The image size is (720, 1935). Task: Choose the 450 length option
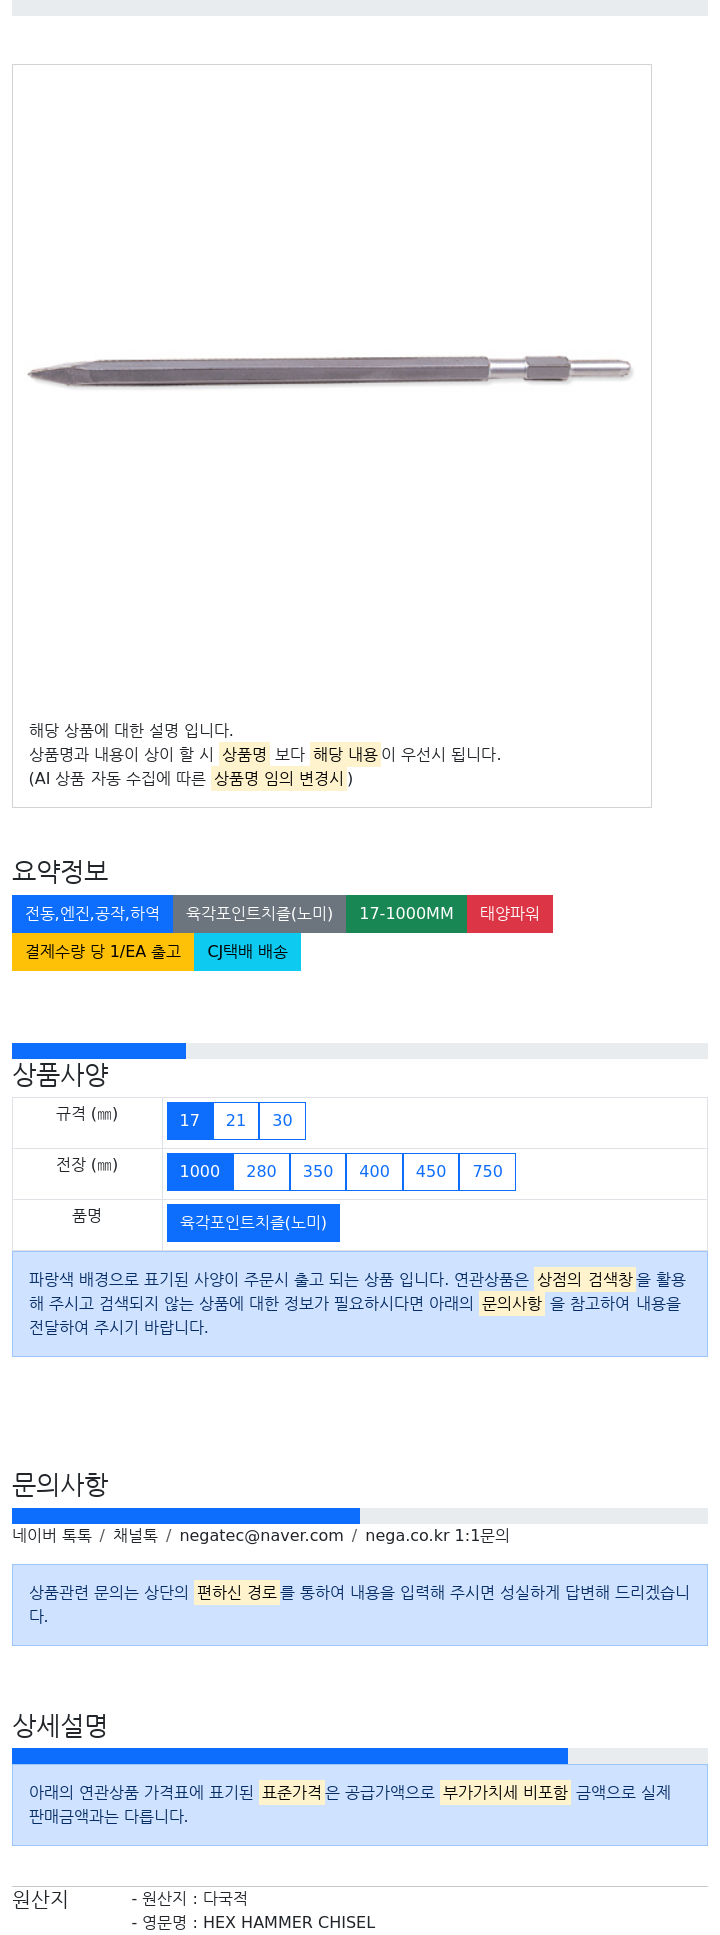(431, 1172)
